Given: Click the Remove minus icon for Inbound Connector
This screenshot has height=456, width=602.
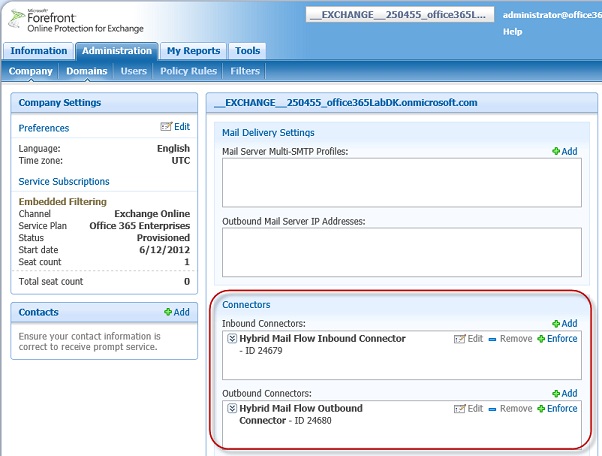Looking at the screenshot, I should click(x=492, y=339).
